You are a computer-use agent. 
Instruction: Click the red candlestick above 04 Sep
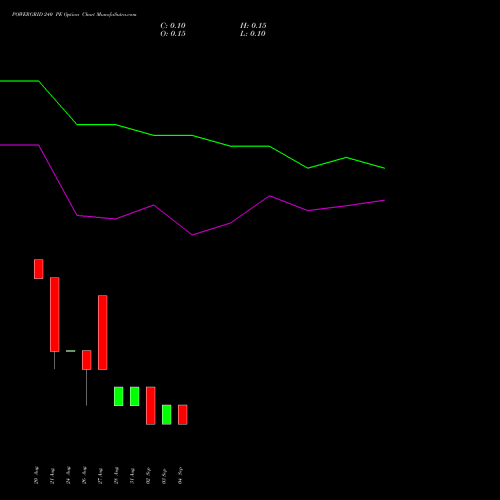[x=183, y=415]
